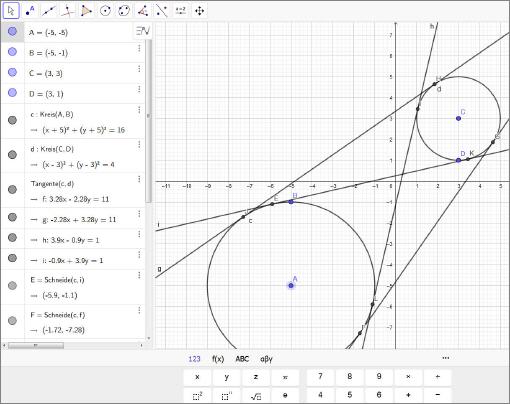This screenshot has width=510, height=404.
Task: Switch to the ABC keyboard tab
Action: [x=242, y=359]
